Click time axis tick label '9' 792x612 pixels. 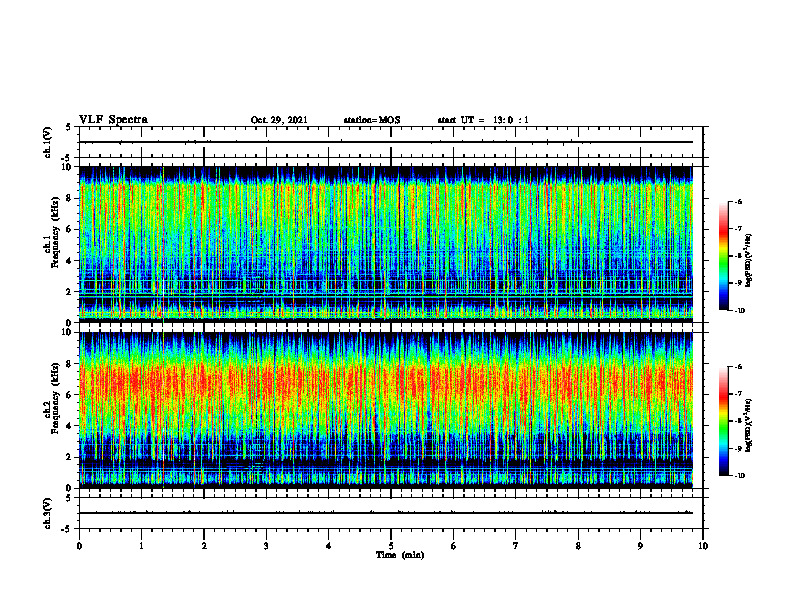640,546
